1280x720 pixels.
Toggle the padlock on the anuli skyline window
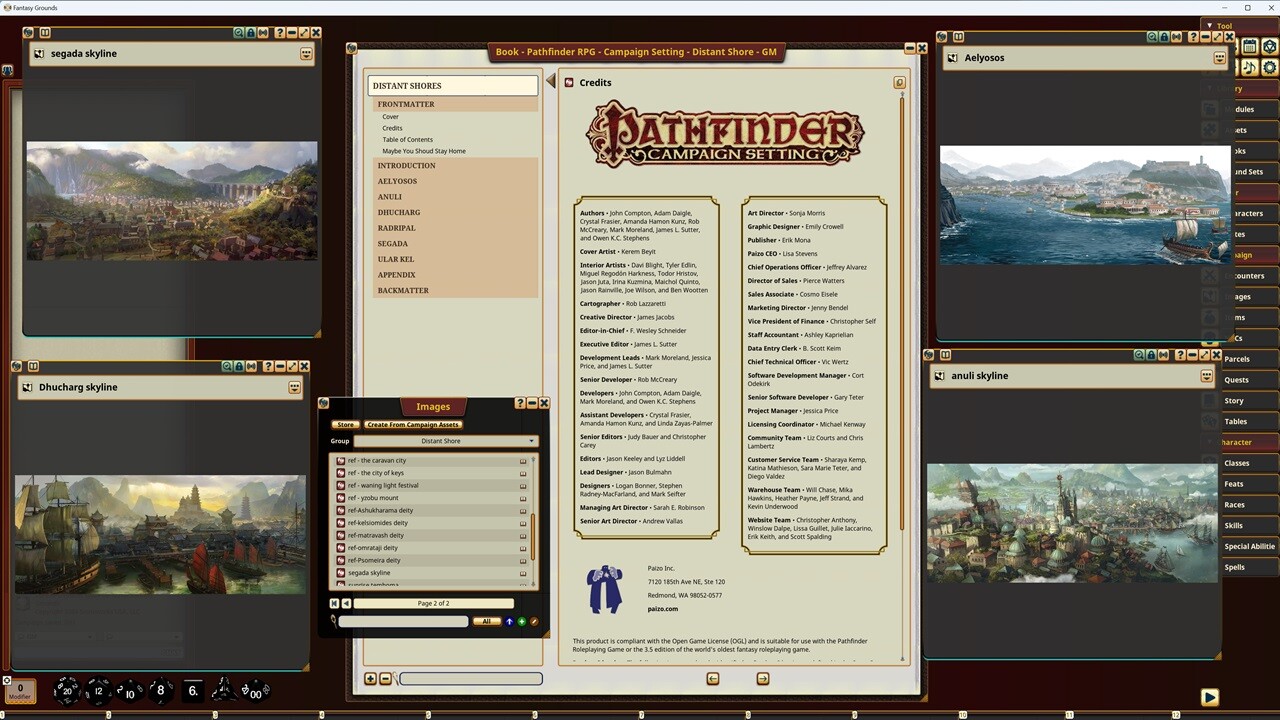tap(1150, 355)
